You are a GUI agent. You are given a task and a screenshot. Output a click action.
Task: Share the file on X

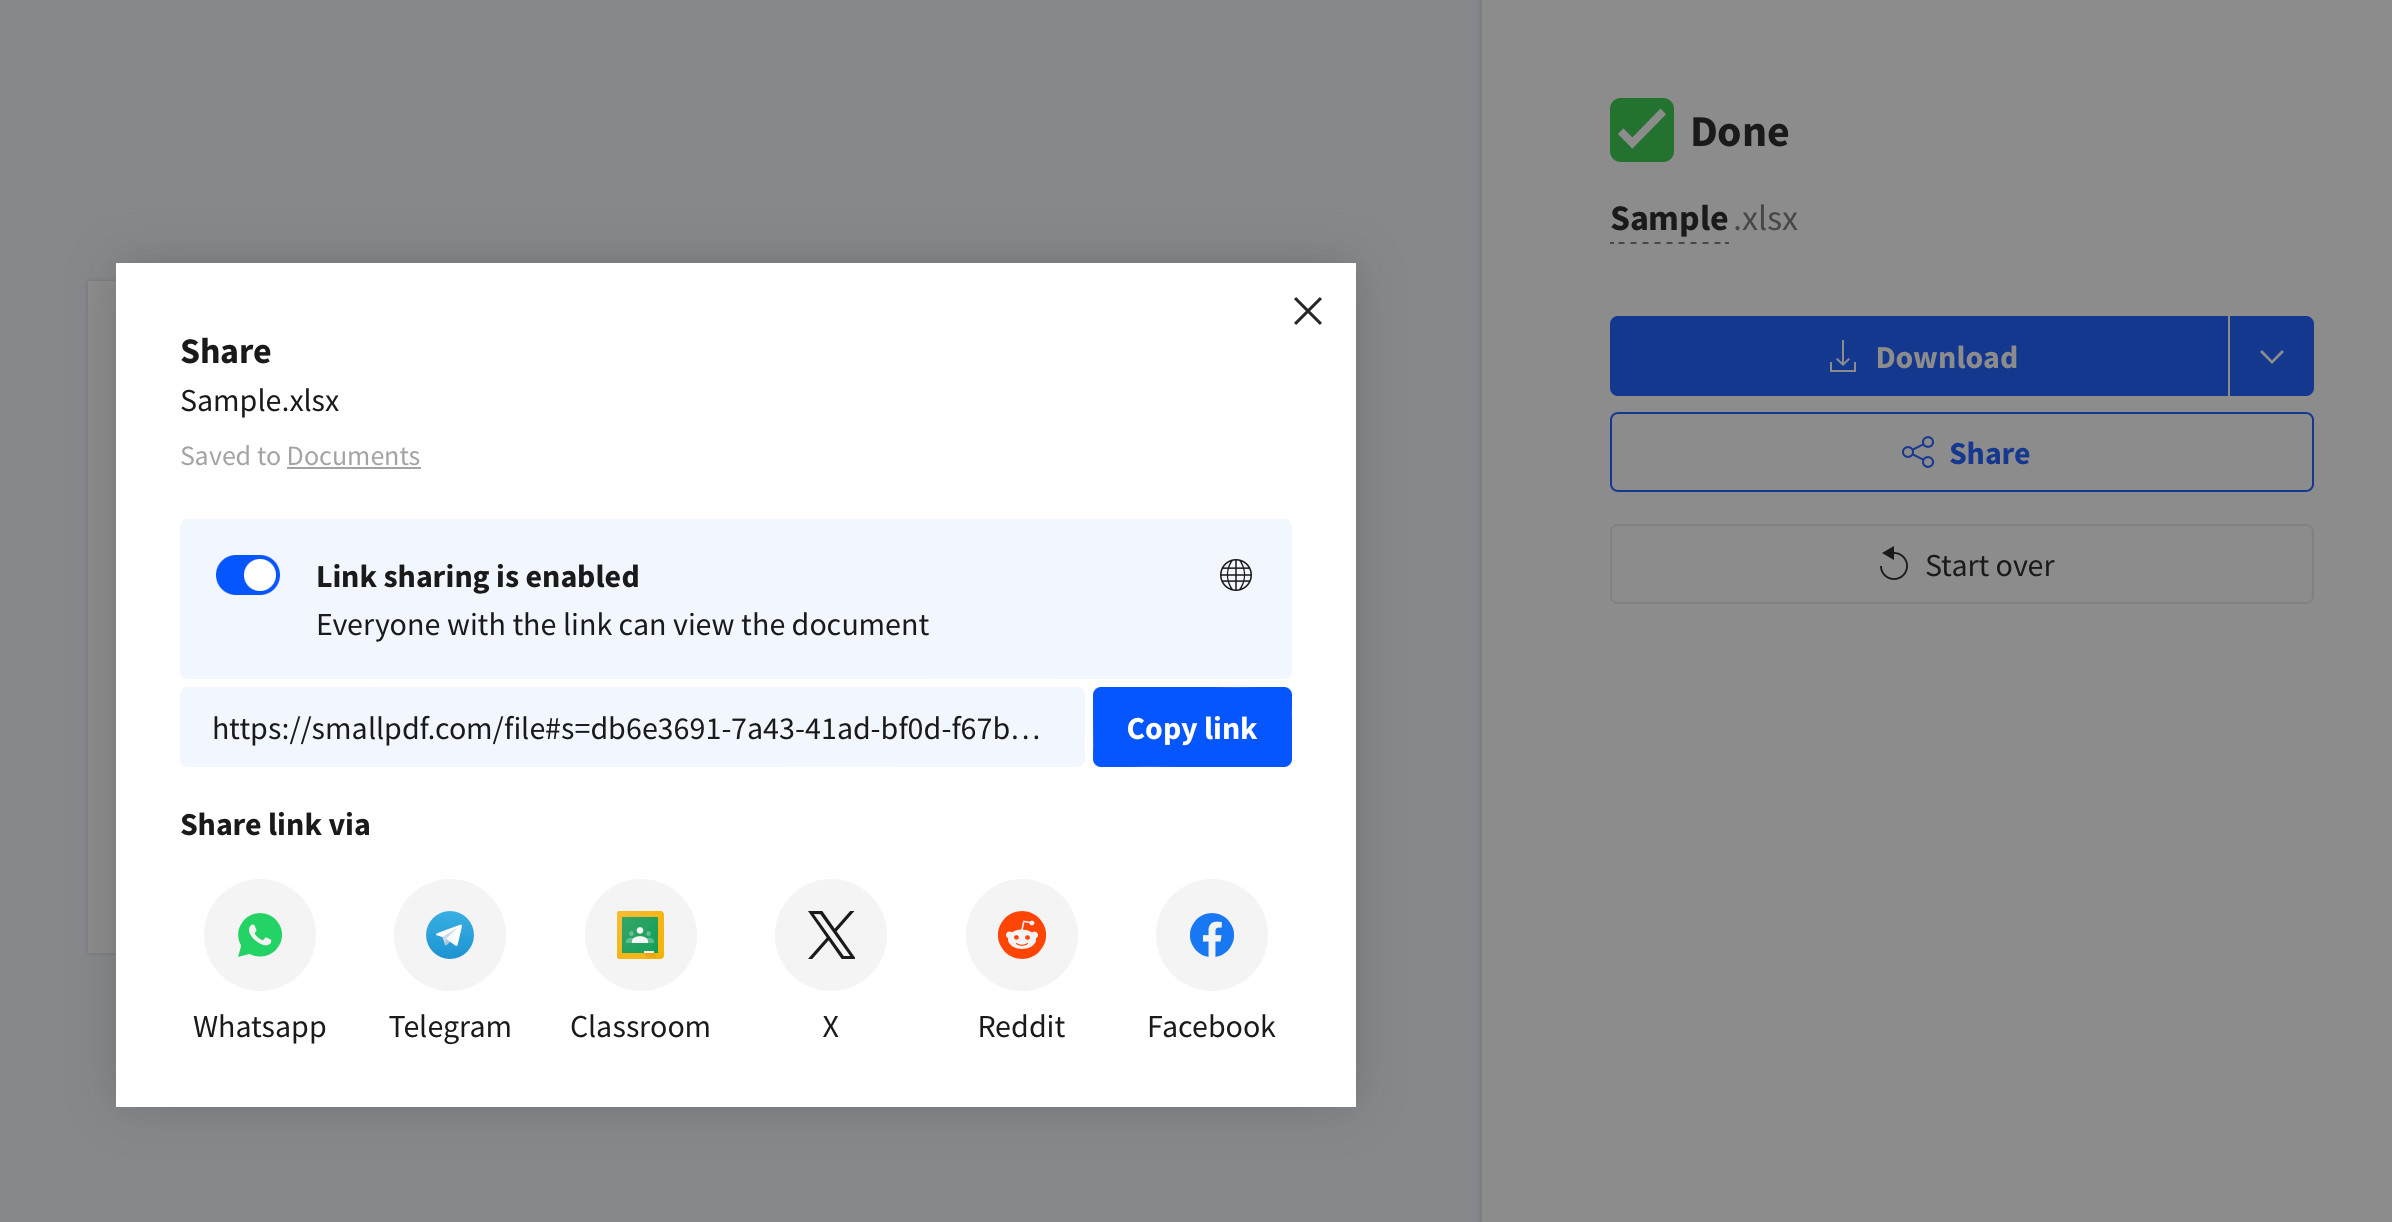coord(830,934)
